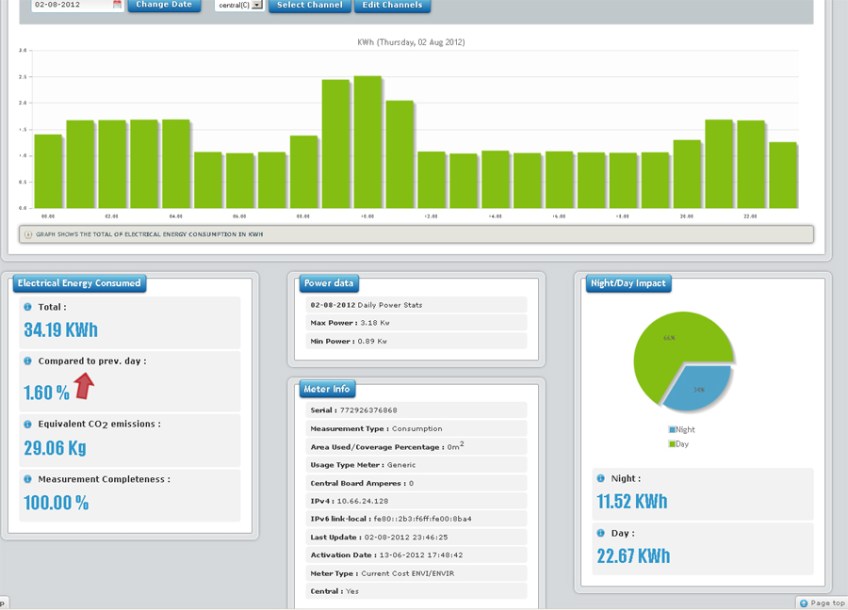Click the Night legend color swatch
This screenshot has height=610, width=848.
[x=671, y=430]
